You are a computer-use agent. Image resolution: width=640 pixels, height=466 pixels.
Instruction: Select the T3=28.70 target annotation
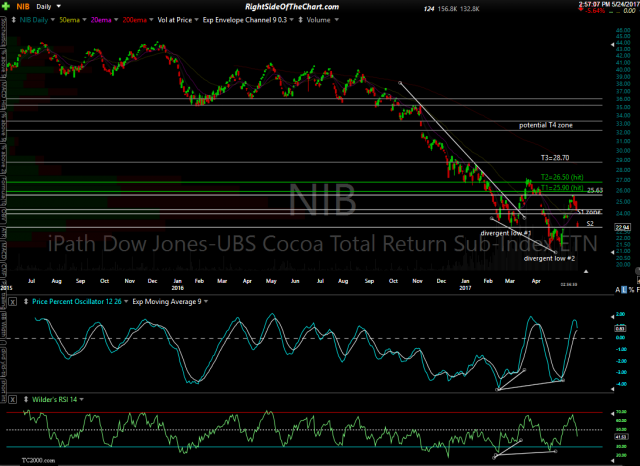(x=555, y=158)
